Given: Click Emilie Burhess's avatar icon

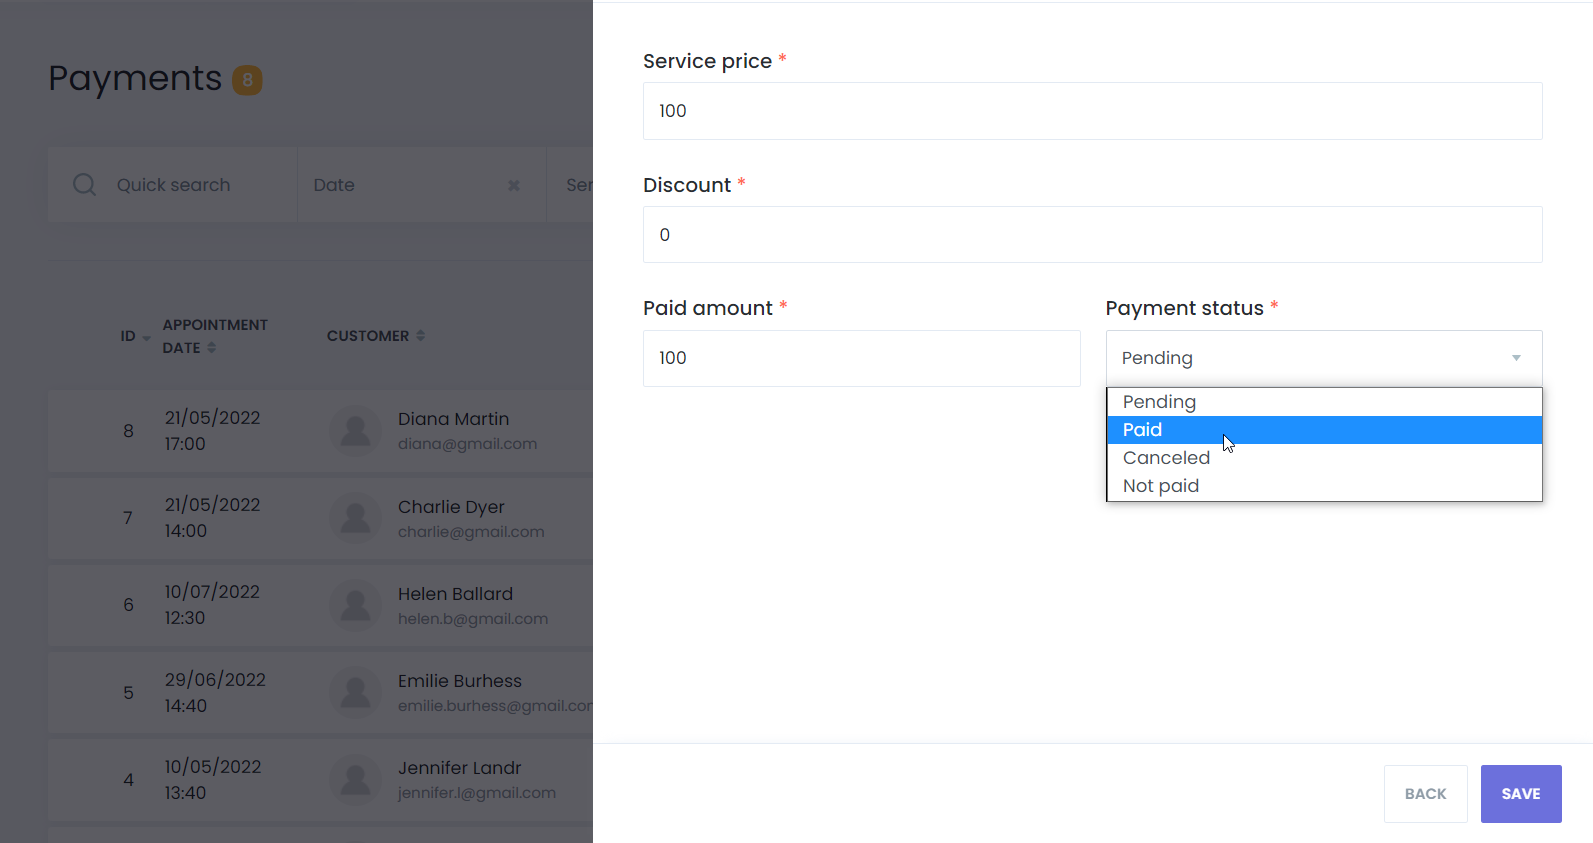Looking at the screenshot, I should click(x=355, y=692).
